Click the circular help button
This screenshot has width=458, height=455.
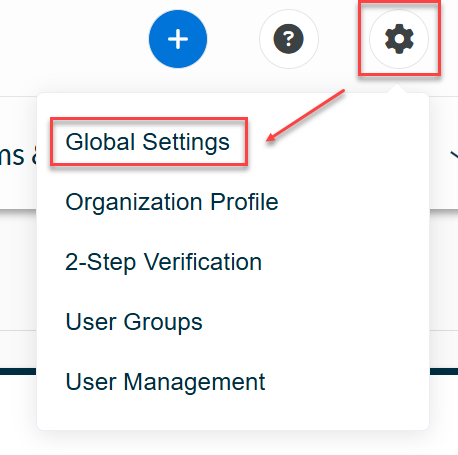pyautogui.click(x=289, y=39)
